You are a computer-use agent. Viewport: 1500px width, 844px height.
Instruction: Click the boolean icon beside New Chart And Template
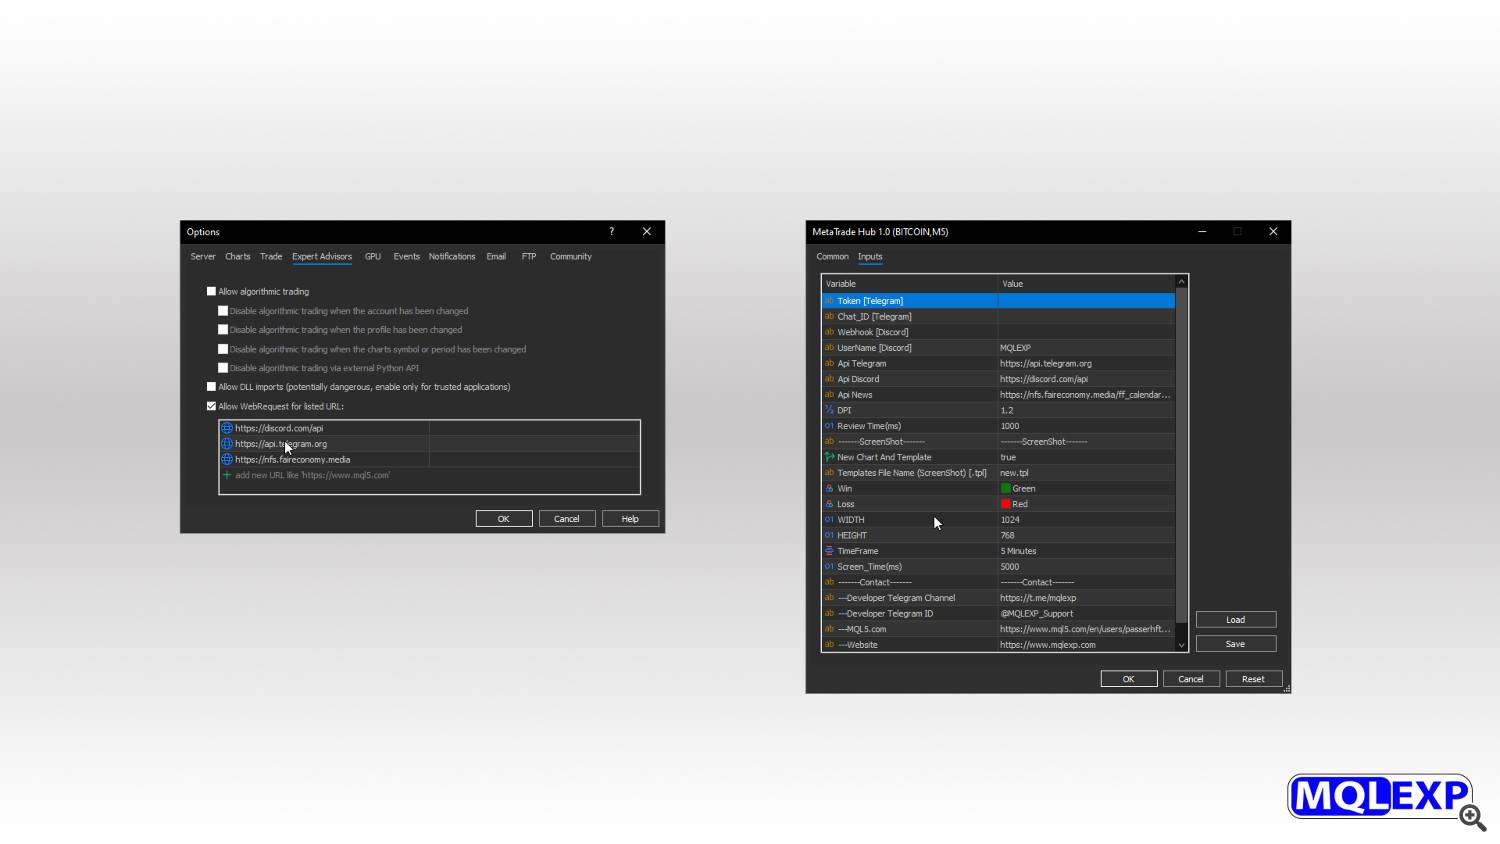829,457
